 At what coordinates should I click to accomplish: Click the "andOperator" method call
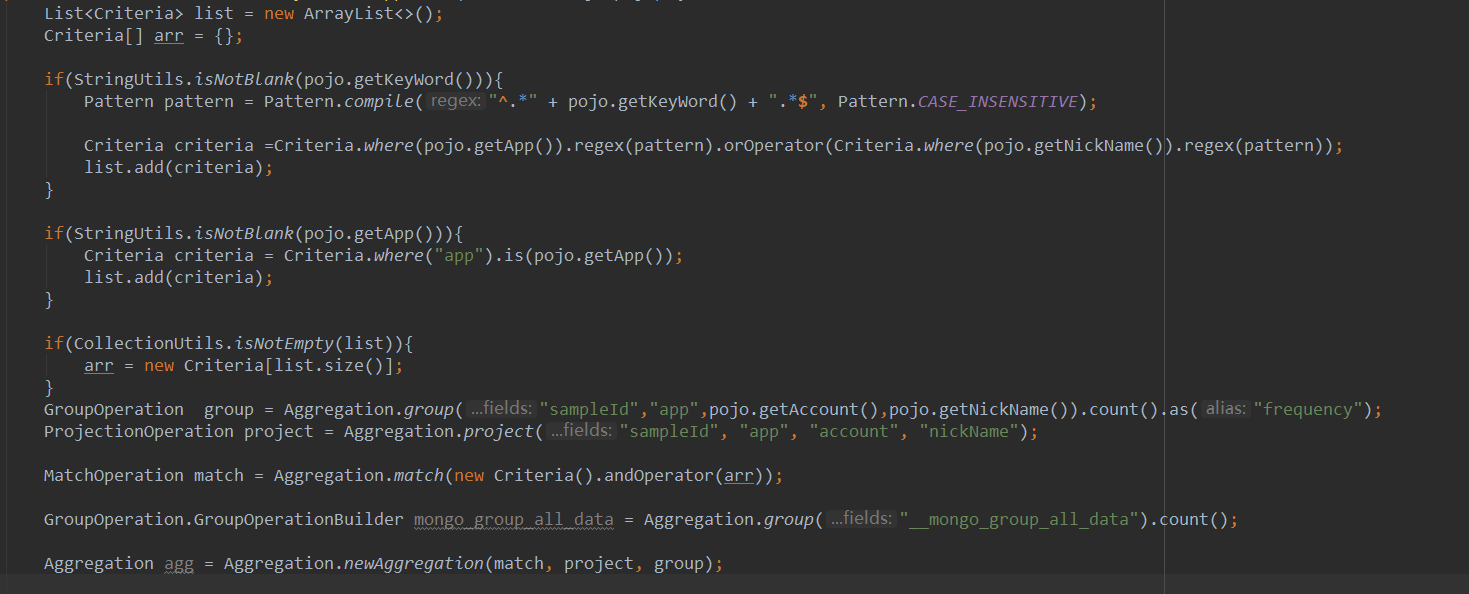(658, 475)
